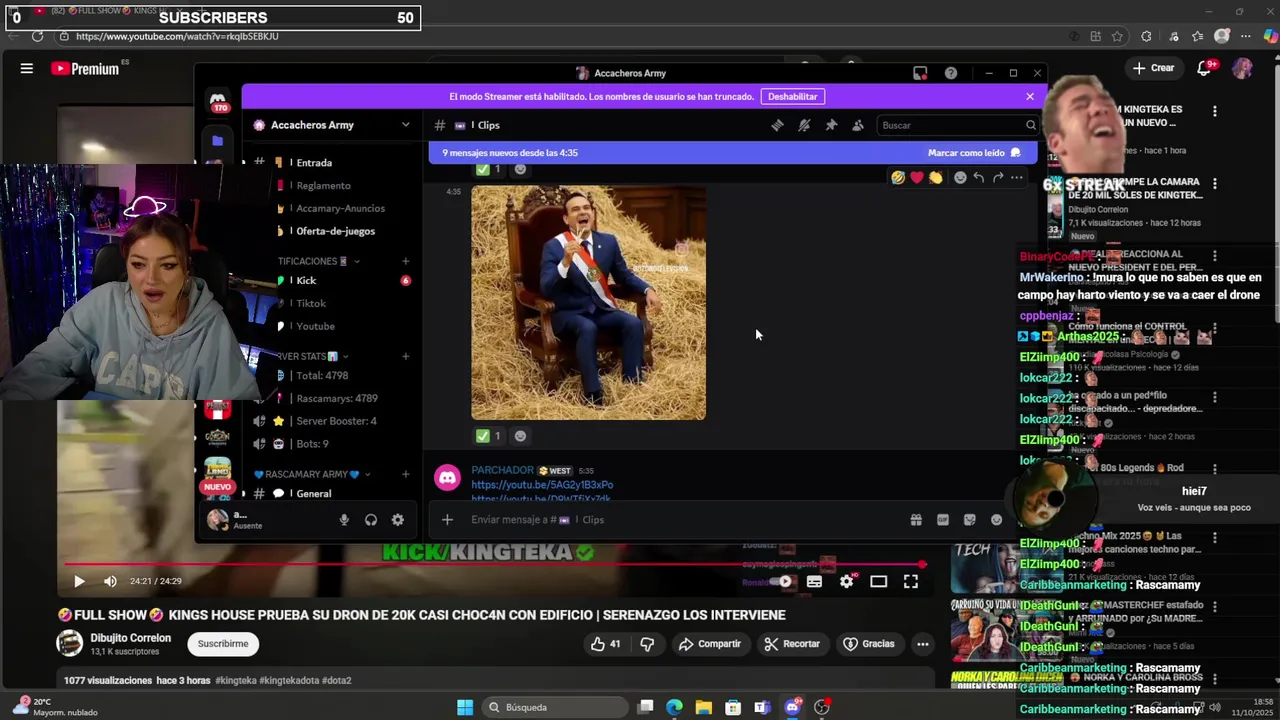Viewport: 1280px width, 720px height.
Task: Open the president on throne image
Action: [588, 303]
